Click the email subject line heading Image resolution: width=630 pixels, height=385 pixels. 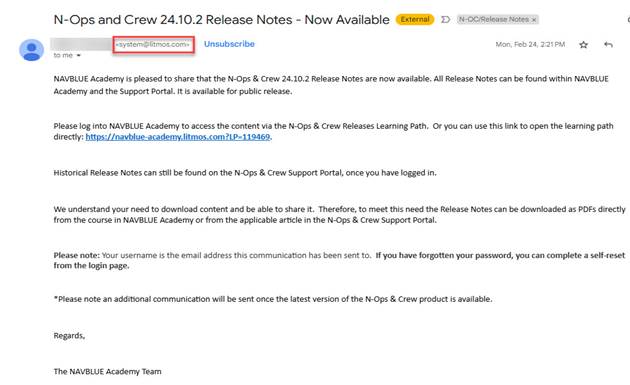point(221,19)
